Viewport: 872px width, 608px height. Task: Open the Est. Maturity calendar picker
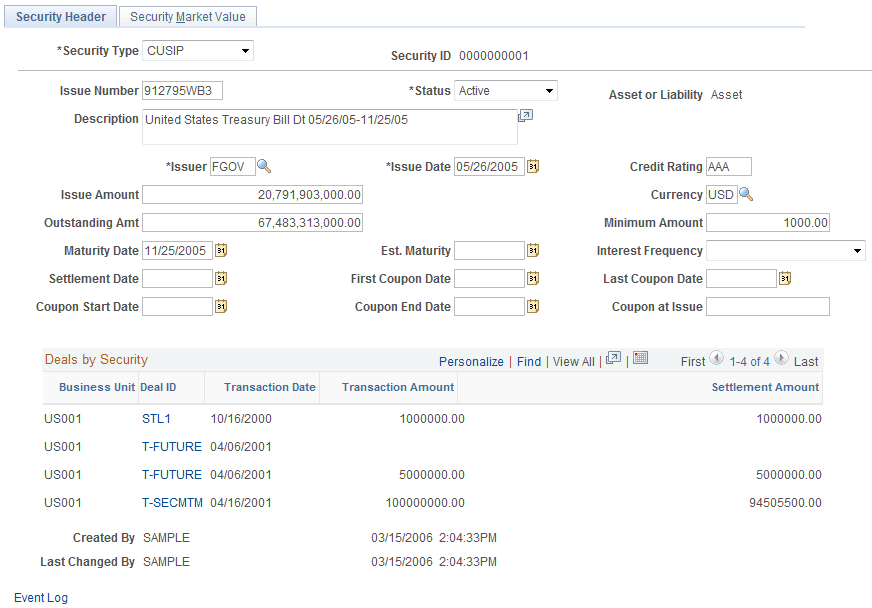click(x=533, y=250)
